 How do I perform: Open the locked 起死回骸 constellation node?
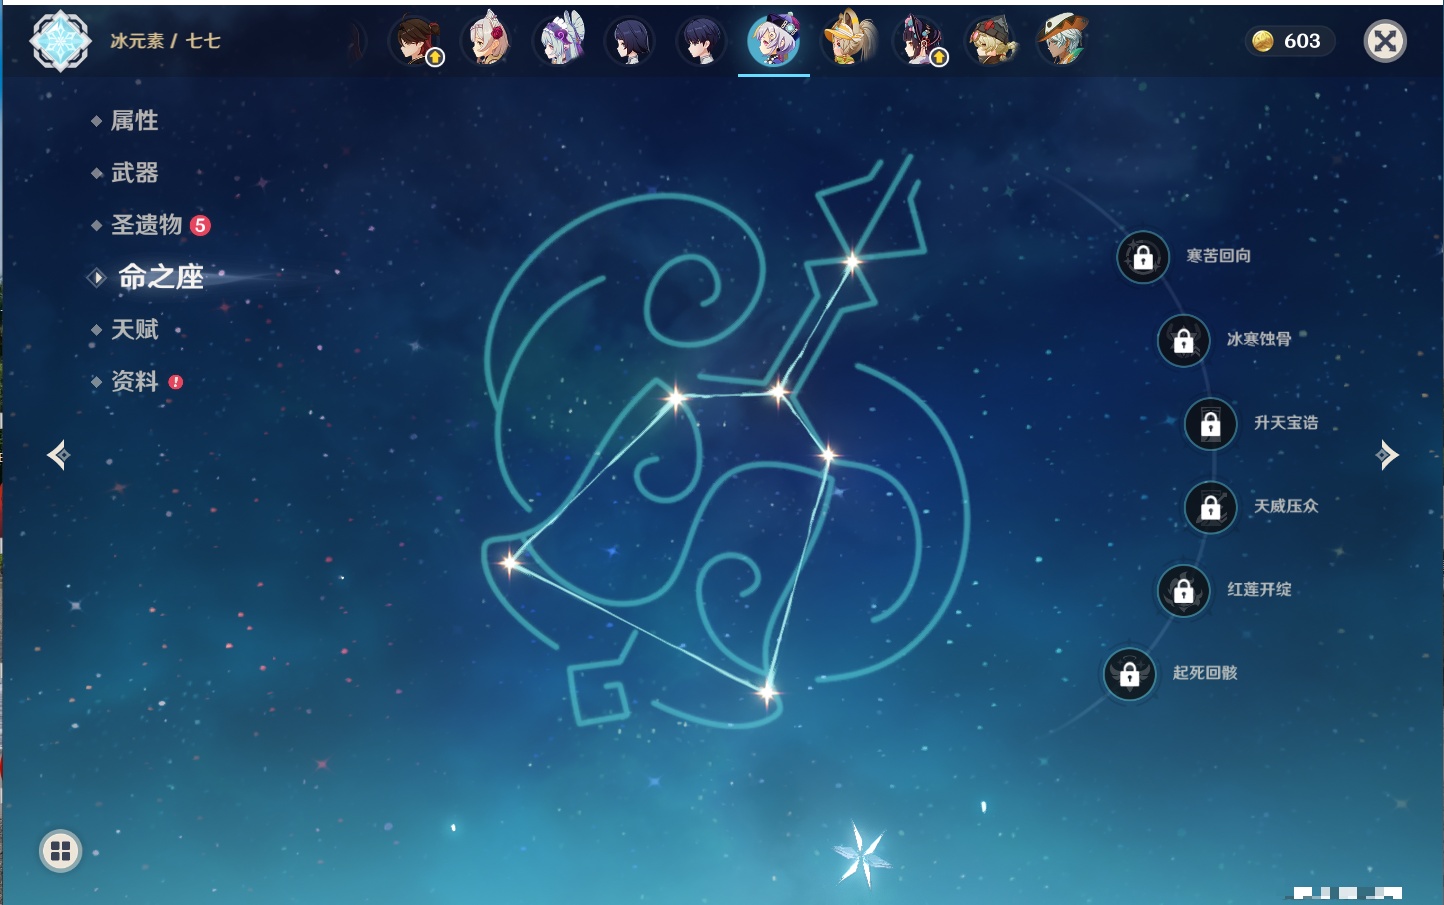tap(1130, 674)
